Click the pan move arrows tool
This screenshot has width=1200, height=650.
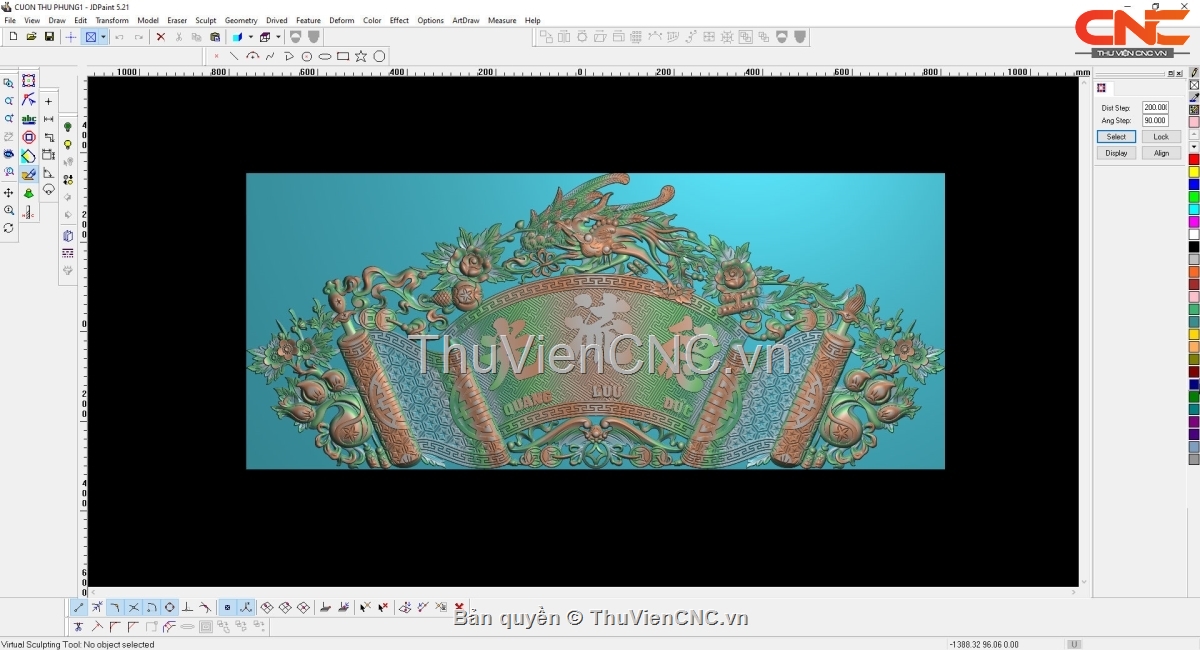tap(9, 193)
